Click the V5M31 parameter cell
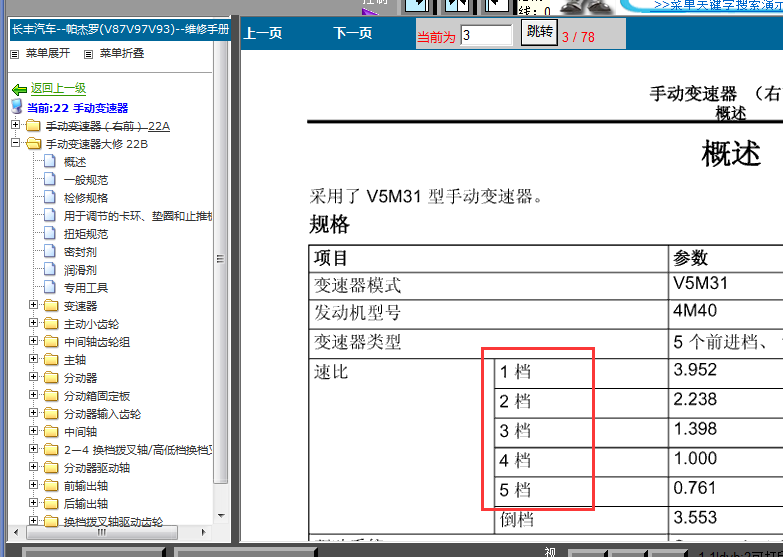Screen dimensions: 783x557 point(726,286)
